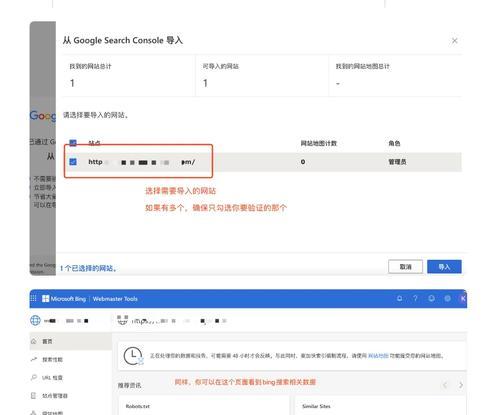Open the site selector with the globe icon

(x=59, y=321)
